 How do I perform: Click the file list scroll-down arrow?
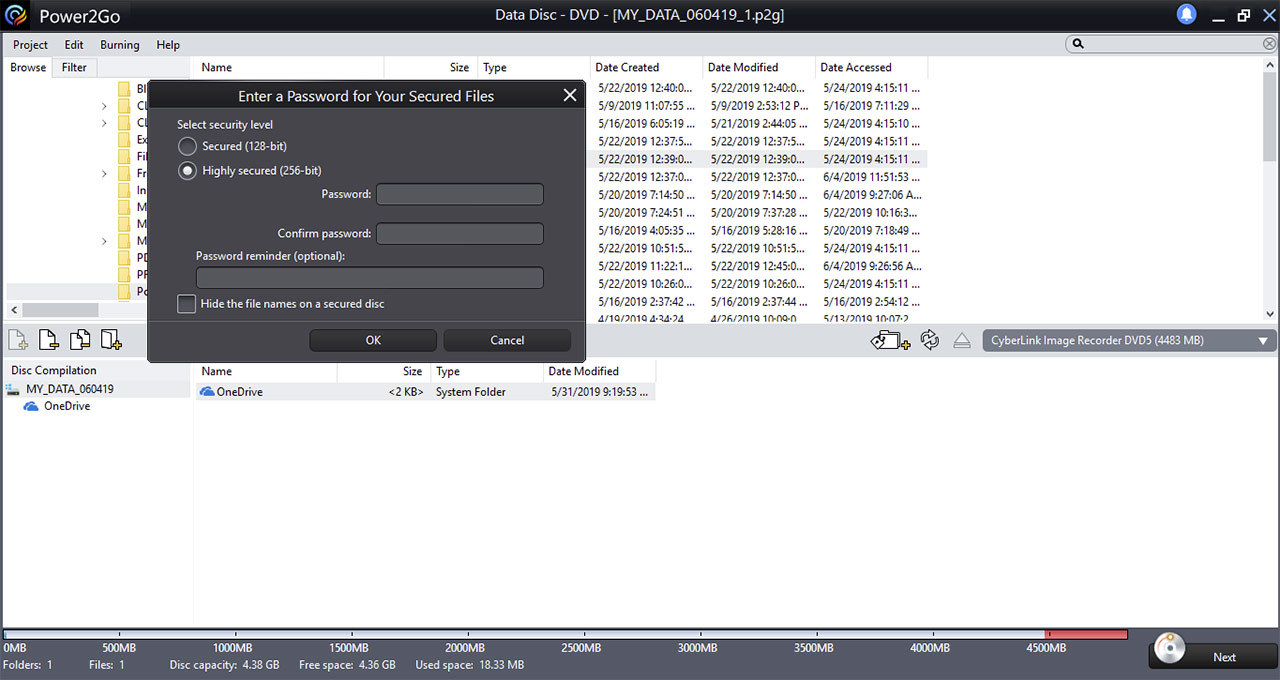1270,313
